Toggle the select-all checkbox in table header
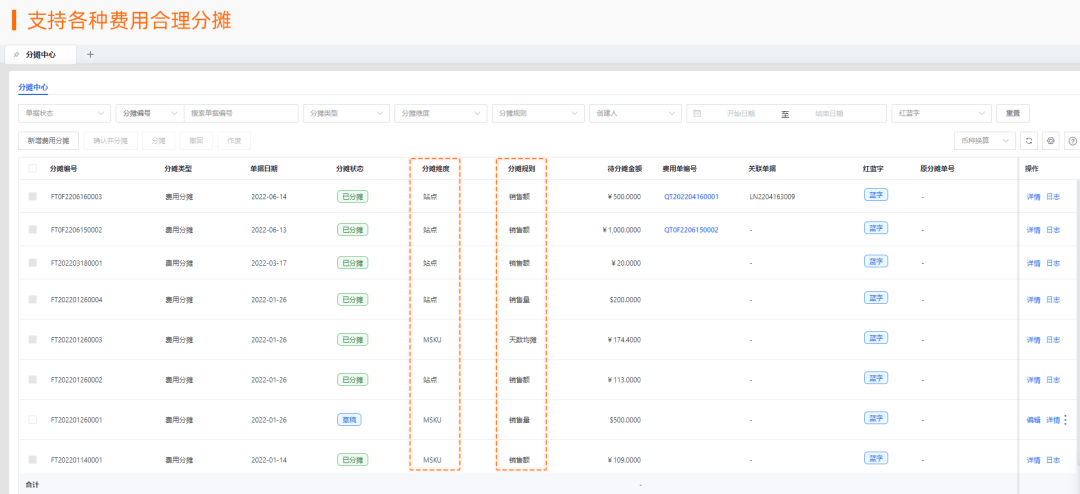Screen dimensions: 1080x494 click(x=32, y=168)
